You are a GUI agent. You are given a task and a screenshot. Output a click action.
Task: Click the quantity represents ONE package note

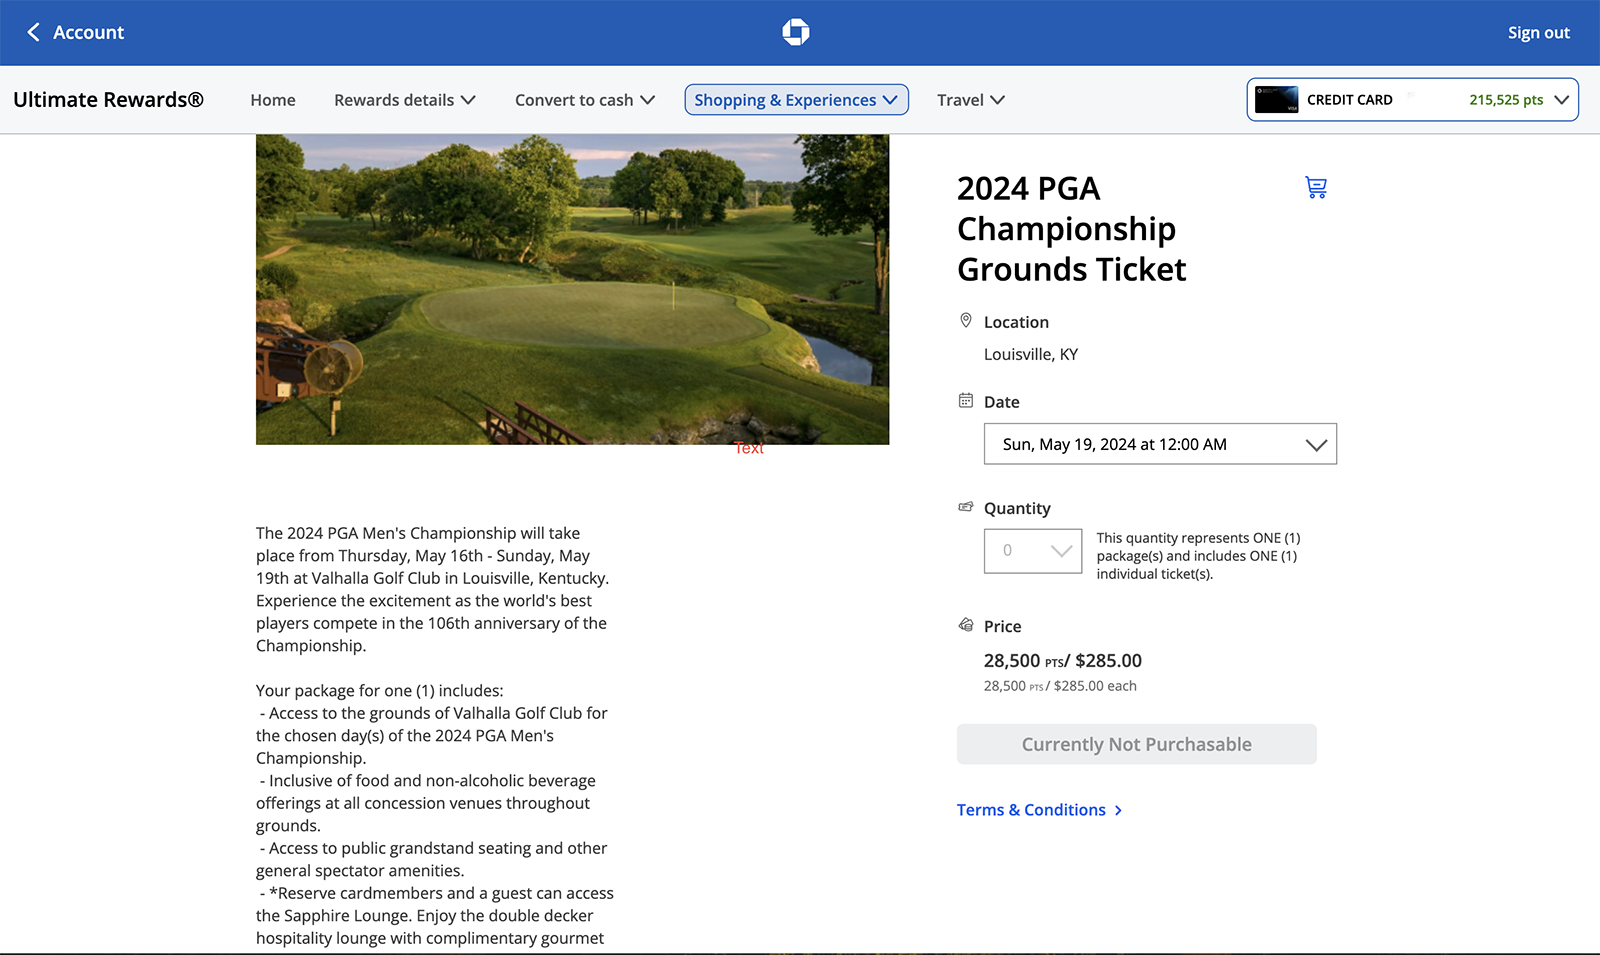click(1198, 556)
